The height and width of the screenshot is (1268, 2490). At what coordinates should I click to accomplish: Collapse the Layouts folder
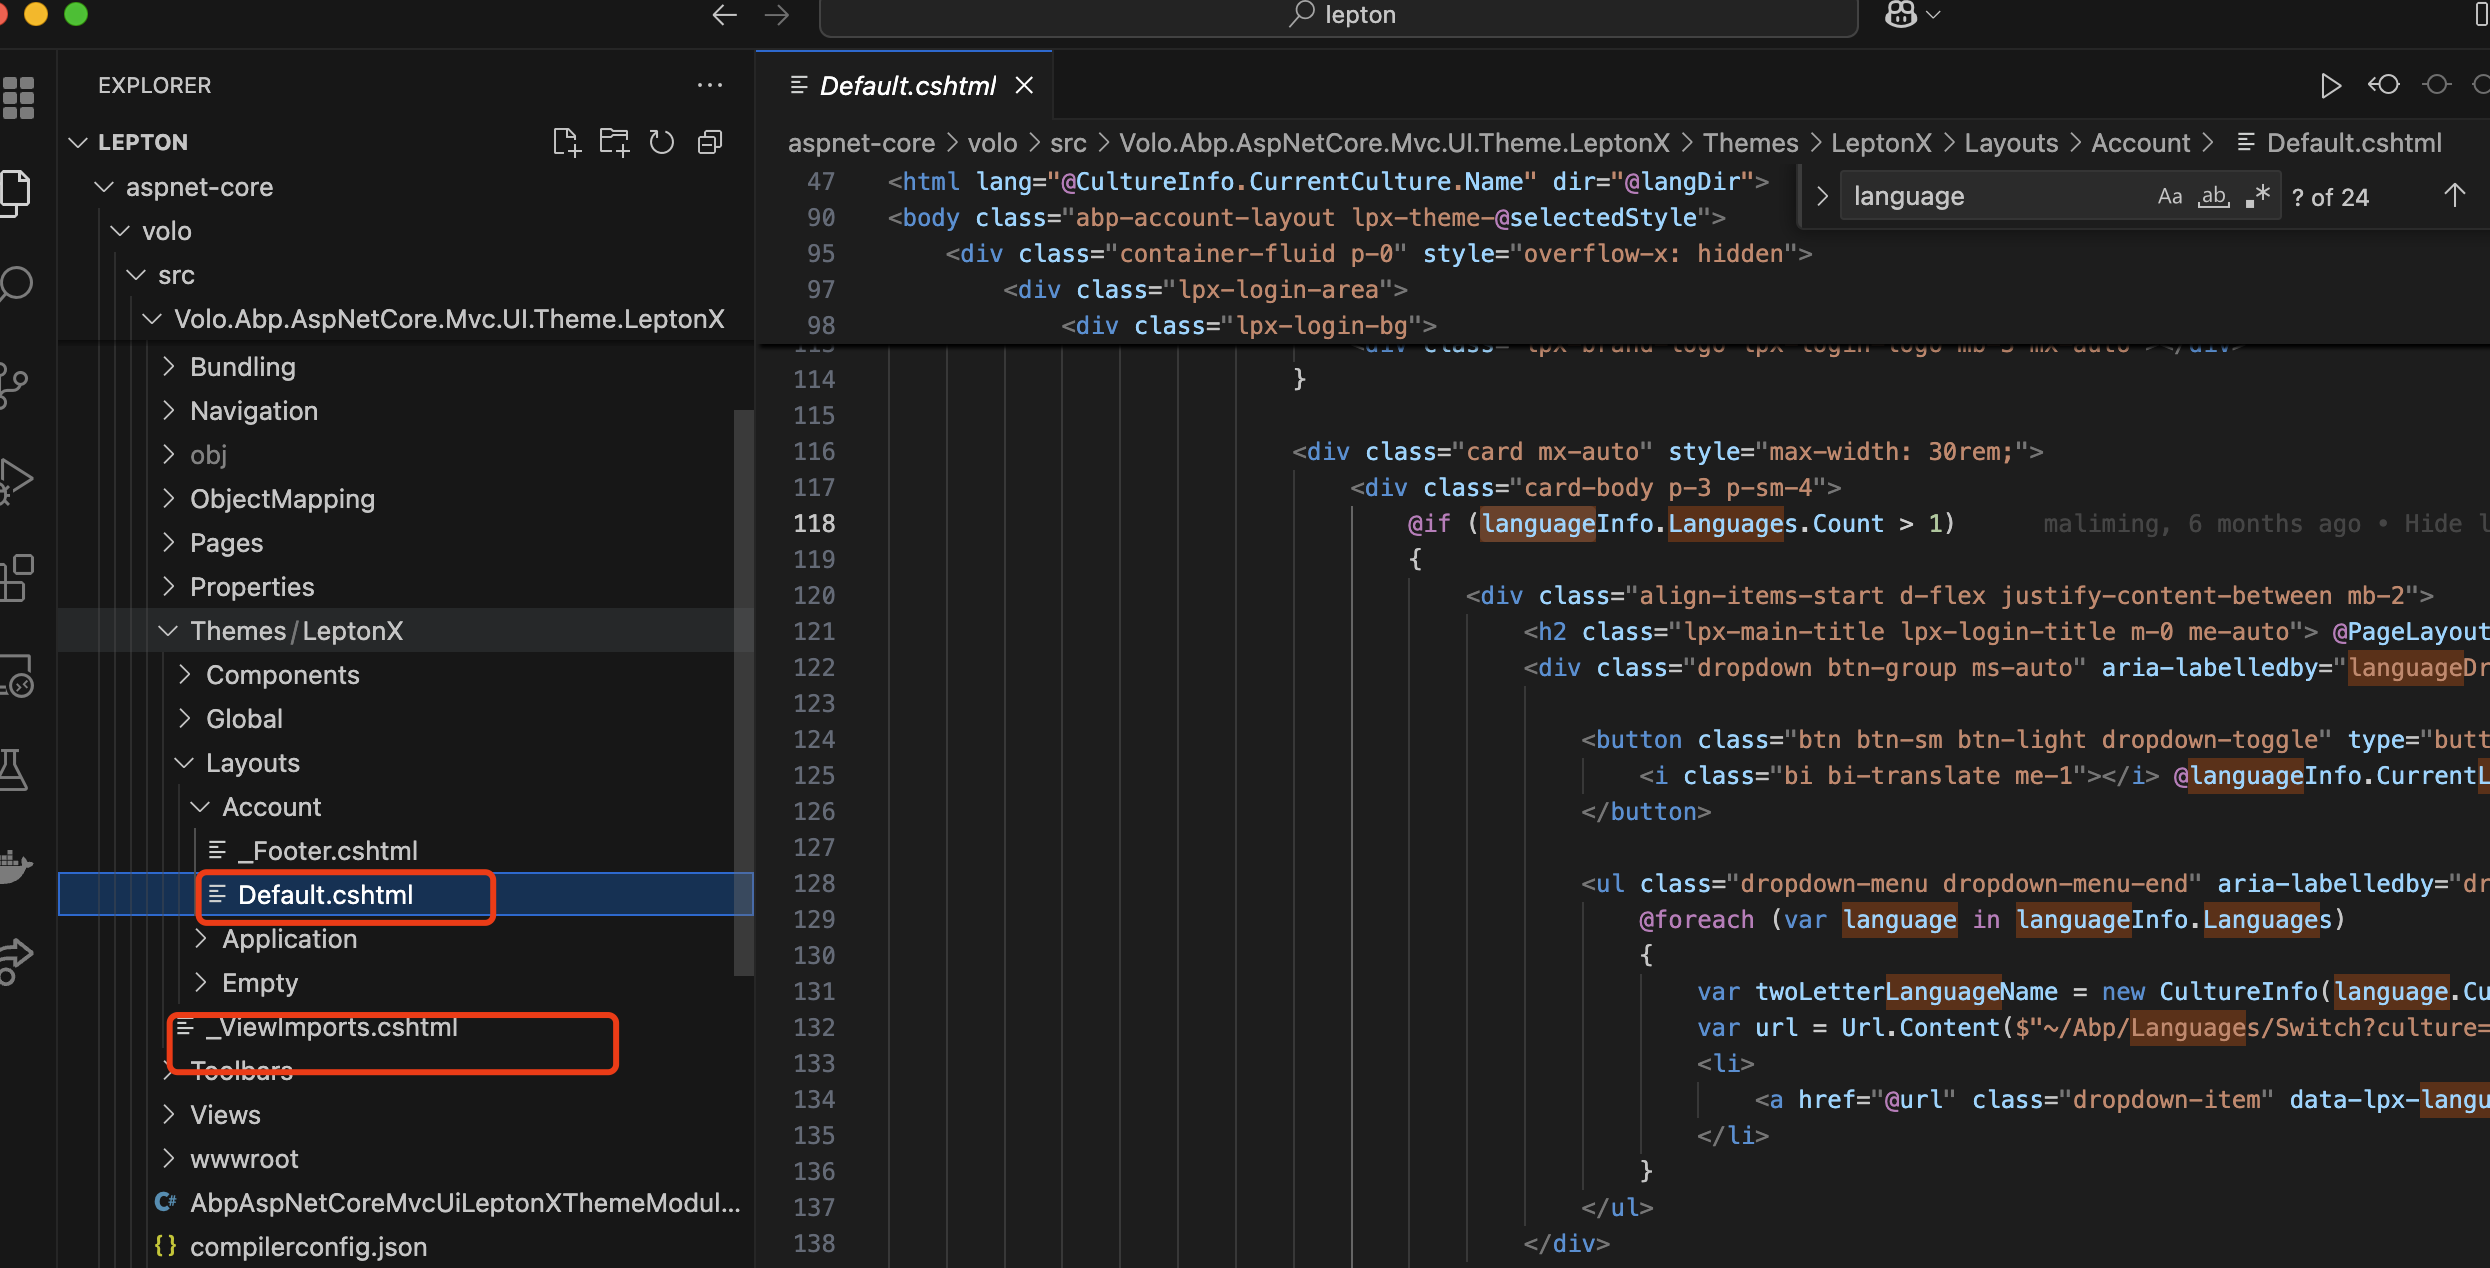click(x=252, y=763)
